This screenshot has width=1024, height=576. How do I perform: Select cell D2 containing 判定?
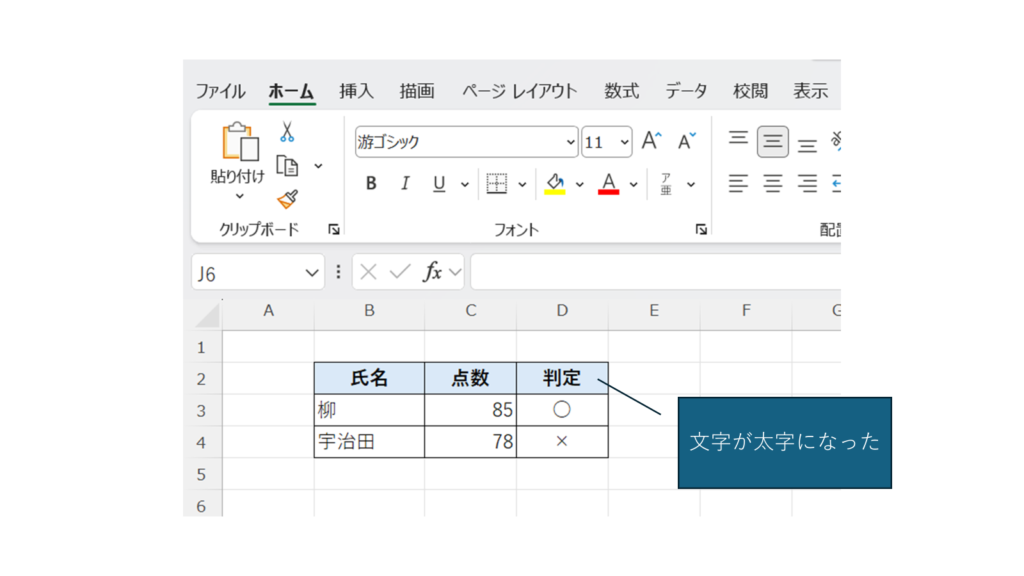click(x=562, y=378)
